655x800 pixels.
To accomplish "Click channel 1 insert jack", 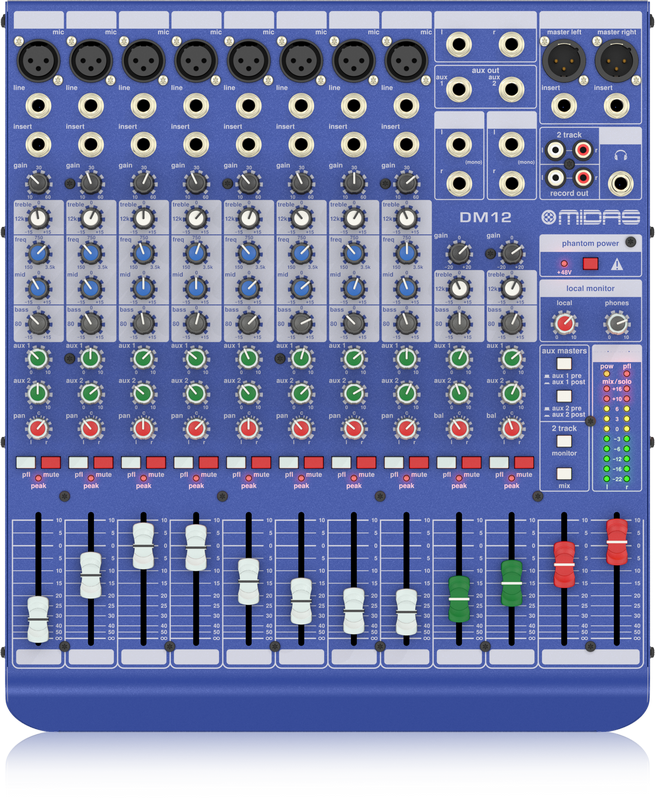I will click(x=38, y=145).
